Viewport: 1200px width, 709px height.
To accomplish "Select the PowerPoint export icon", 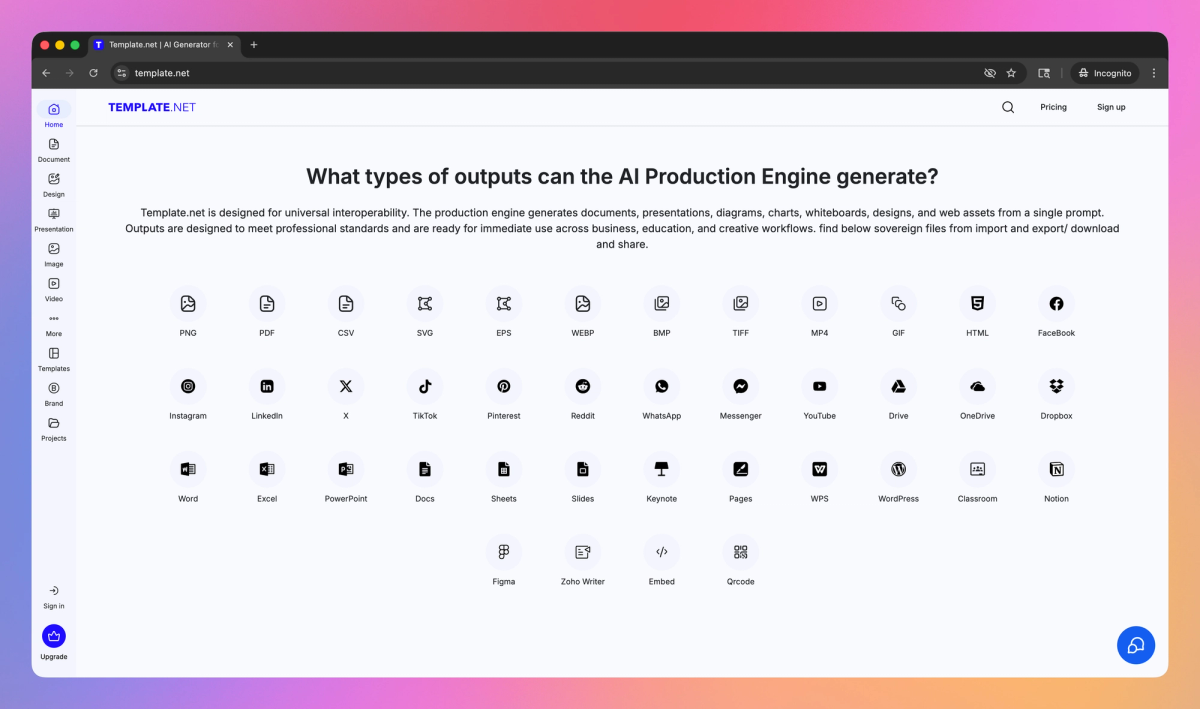I will coord(345,469).
